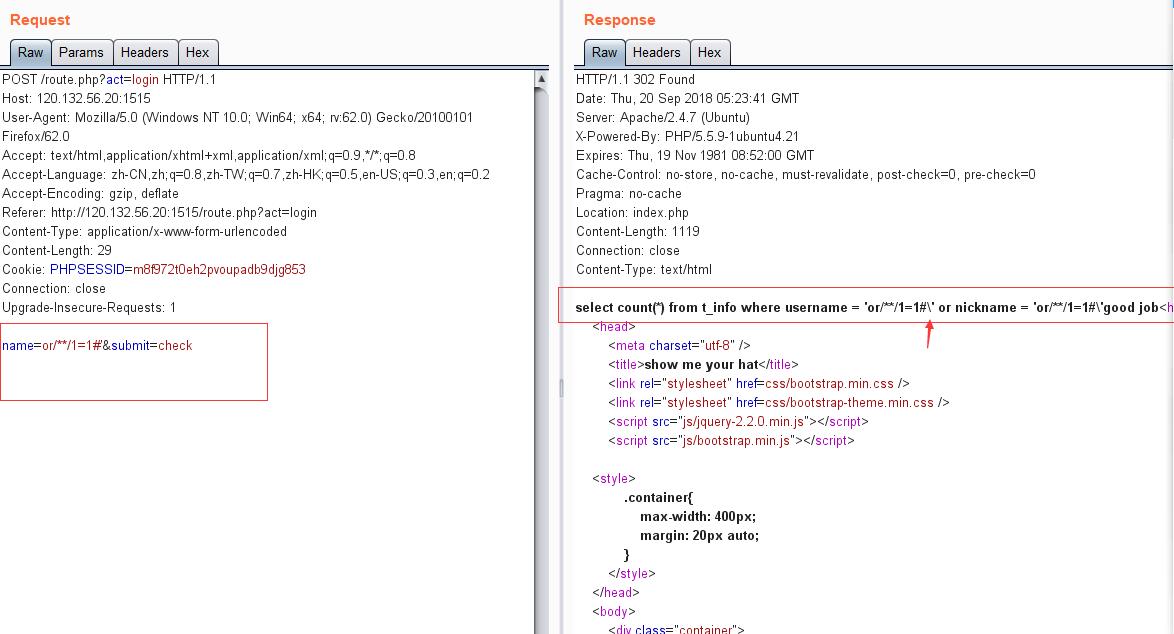The width and height of the screenshot is (1174, 634).
Task: Click the jquery-2.2.0.min.js script line
Action: coord(738,421)
